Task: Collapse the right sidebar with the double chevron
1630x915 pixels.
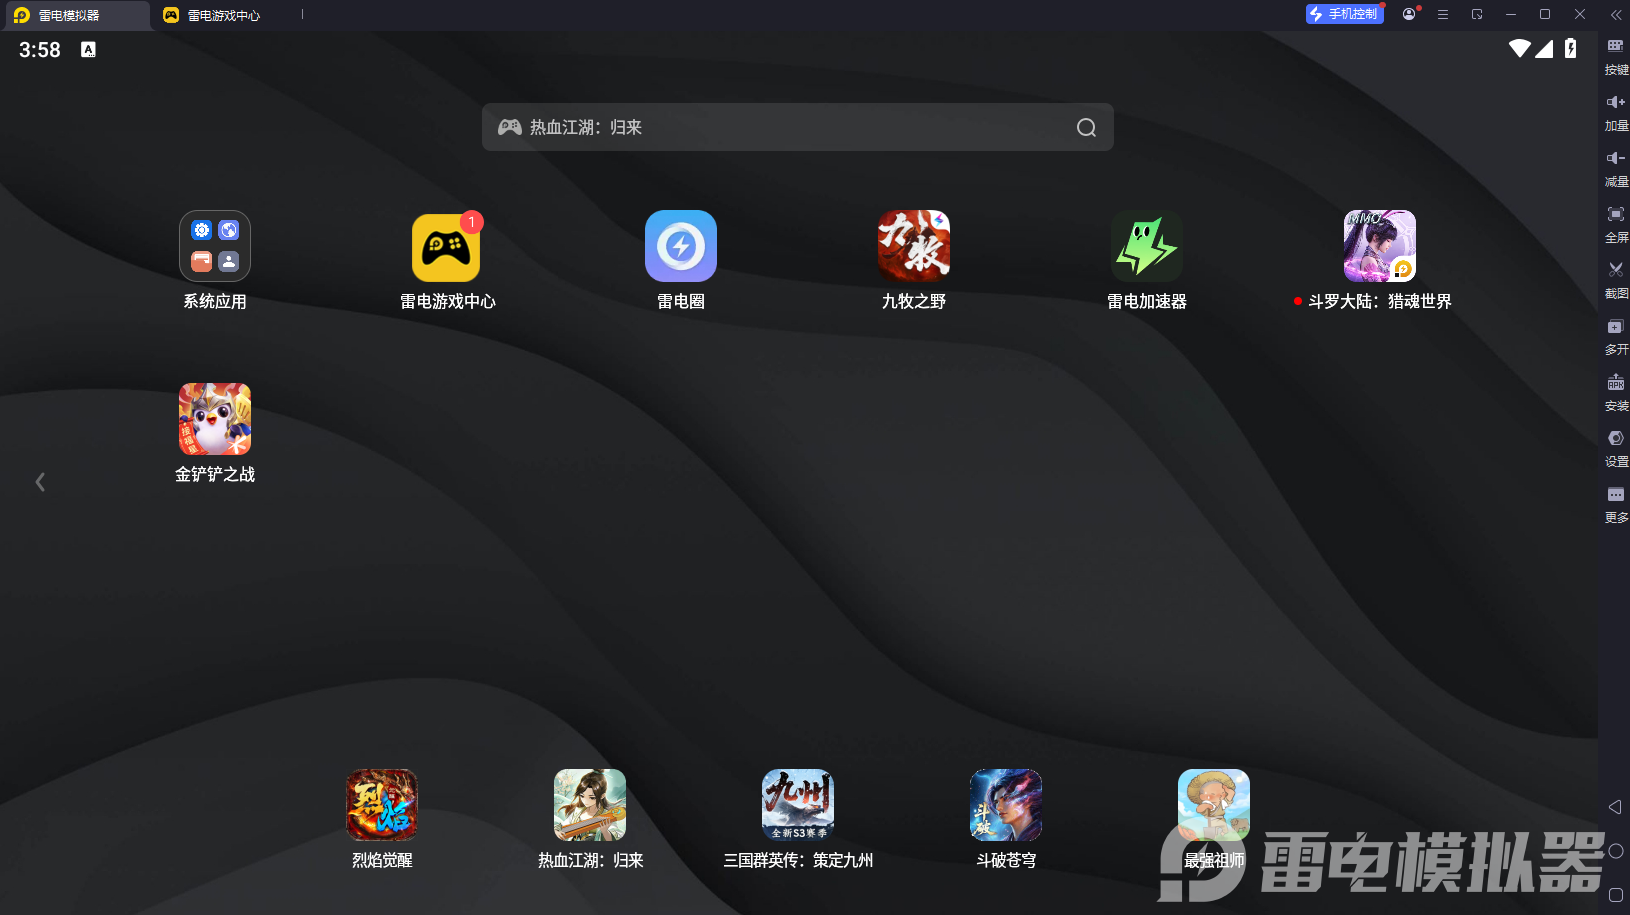Action: [x=1616, y=15]
